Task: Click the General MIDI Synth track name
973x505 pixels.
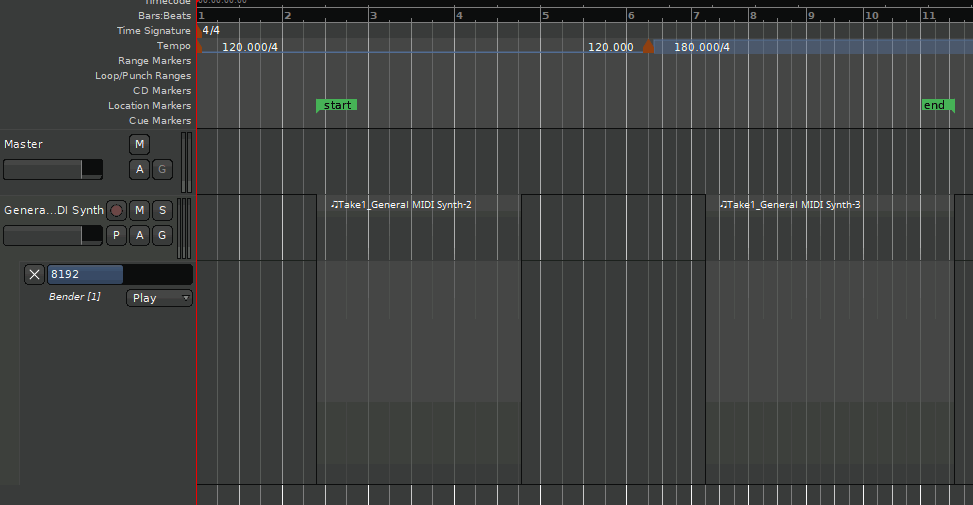Action: coord(53,210)
